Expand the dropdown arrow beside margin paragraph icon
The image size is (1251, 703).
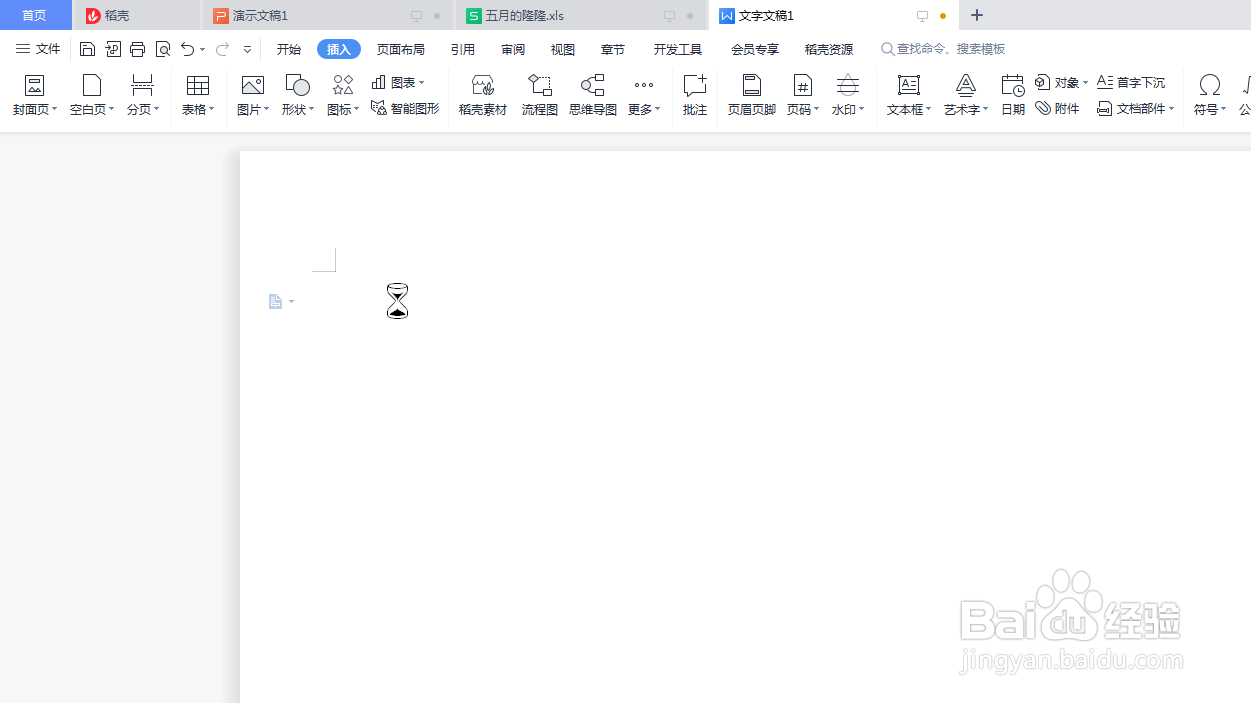291,302
